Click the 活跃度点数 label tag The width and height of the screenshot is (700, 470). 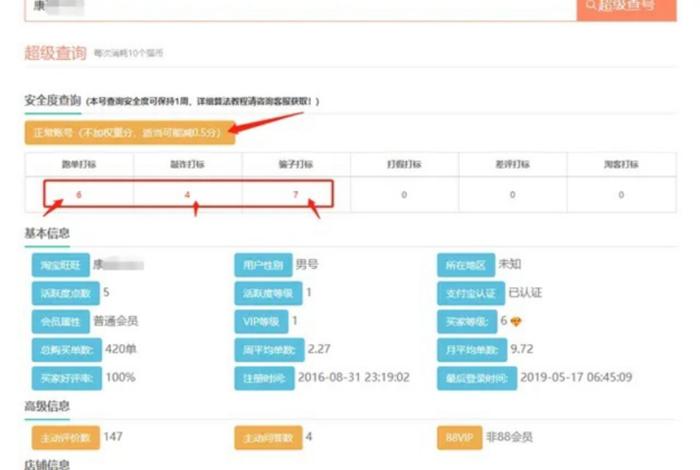66,293
